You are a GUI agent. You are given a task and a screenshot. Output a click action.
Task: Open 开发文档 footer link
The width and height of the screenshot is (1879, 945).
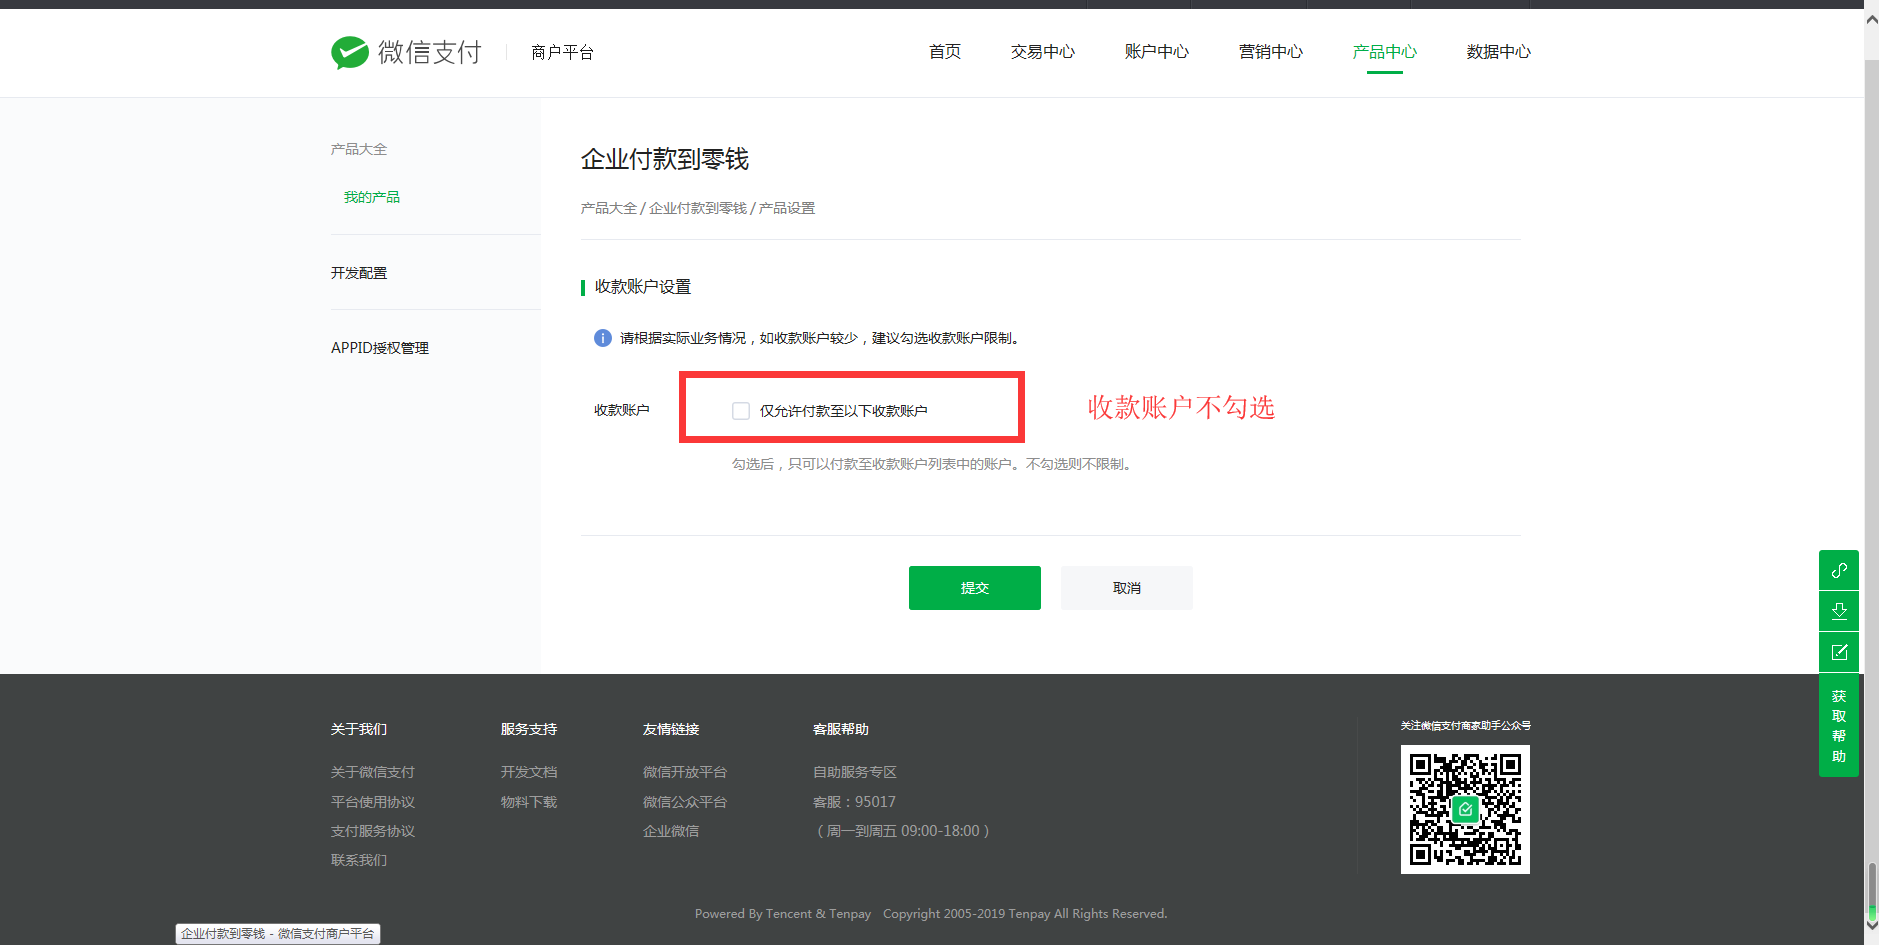(x=529, y=772)
